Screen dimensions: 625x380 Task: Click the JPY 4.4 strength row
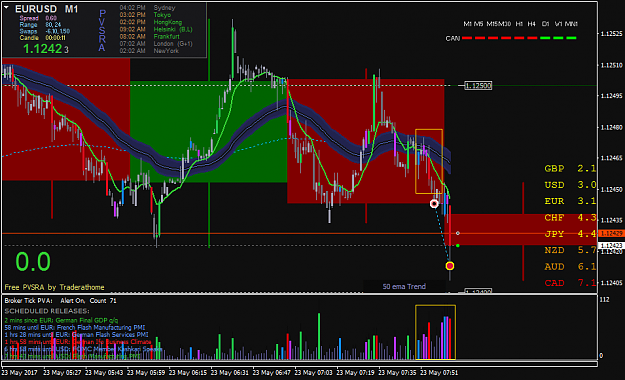tap(570, 234)
